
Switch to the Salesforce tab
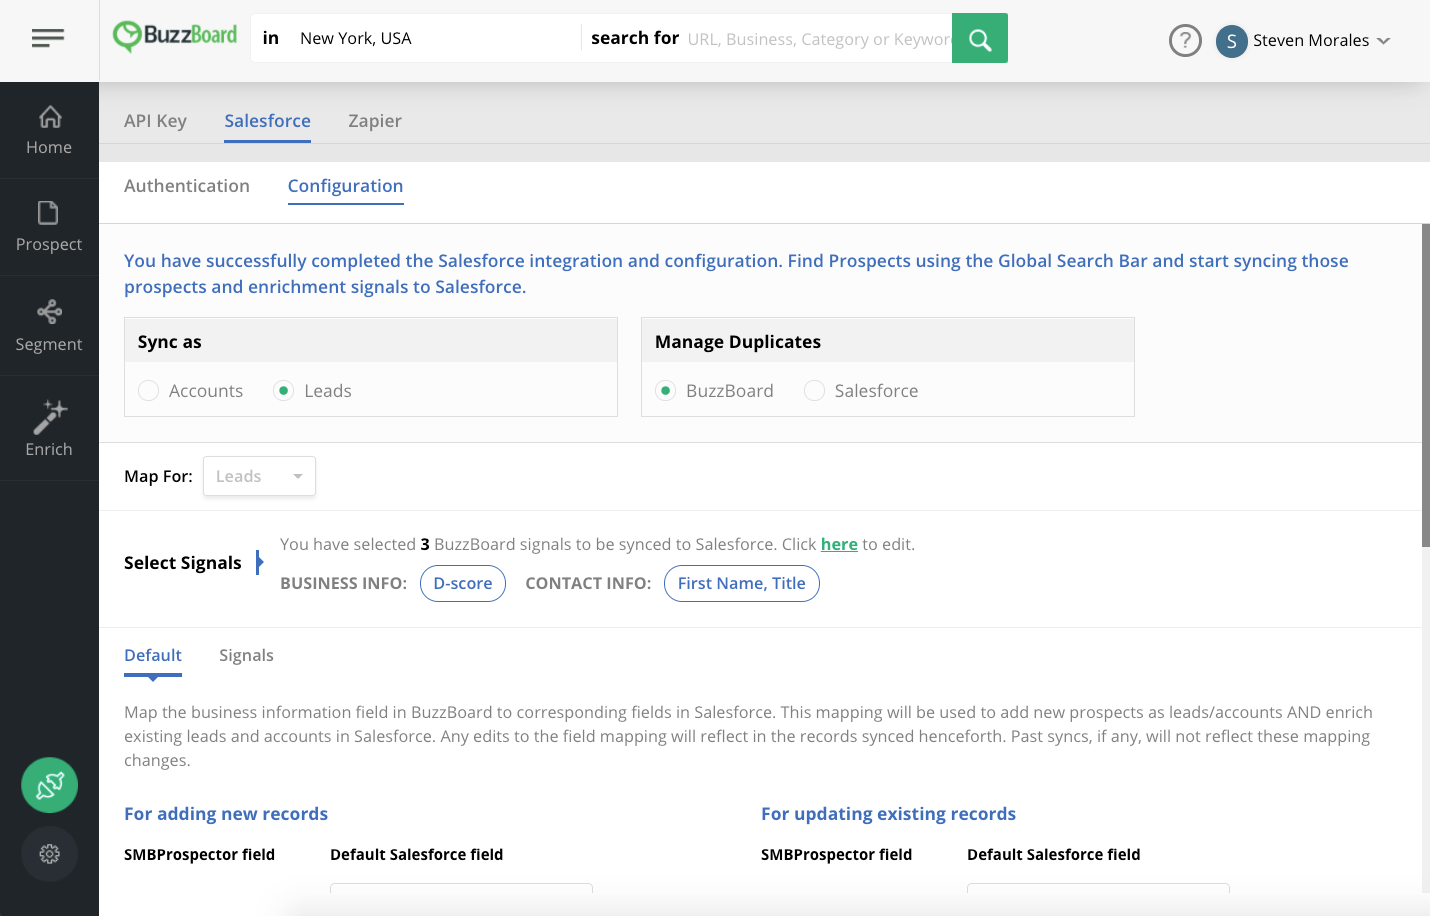click(x=267, y=121)
